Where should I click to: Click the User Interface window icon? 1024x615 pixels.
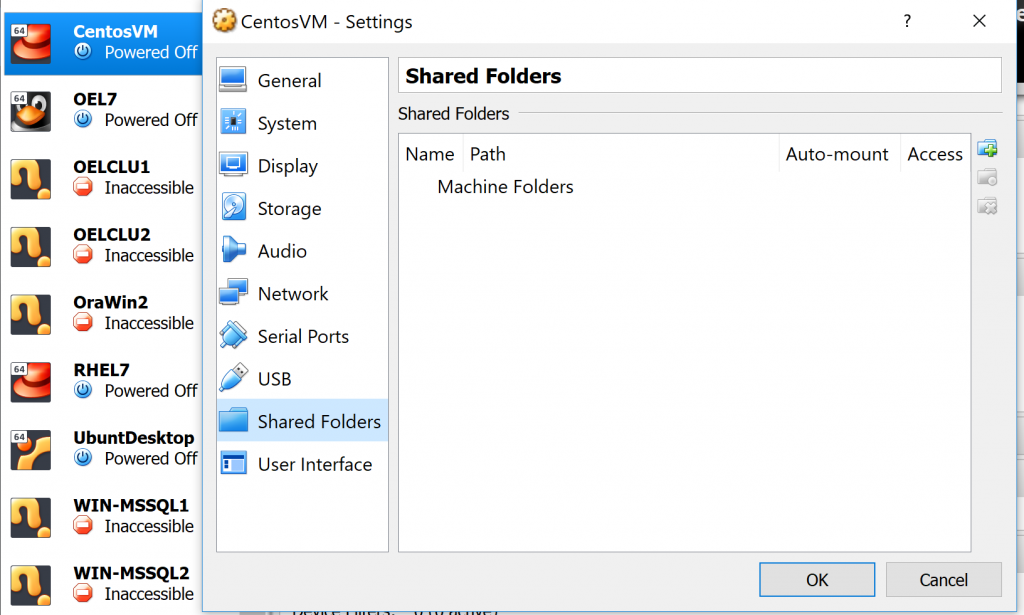pos(233,463)
